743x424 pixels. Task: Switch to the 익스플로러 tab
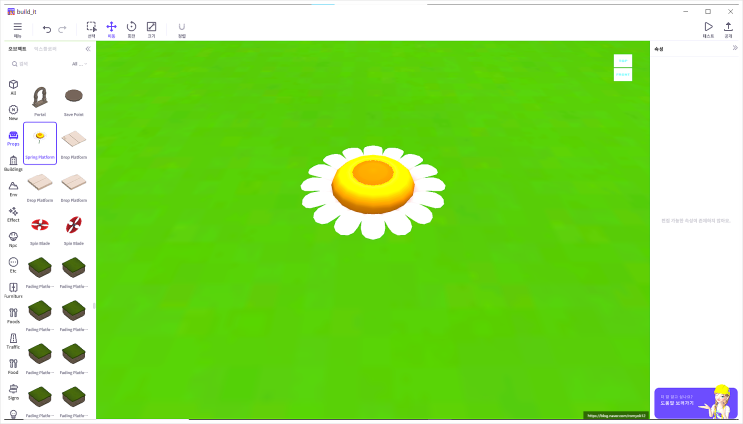pyautogui.click(x=45, y=49)
